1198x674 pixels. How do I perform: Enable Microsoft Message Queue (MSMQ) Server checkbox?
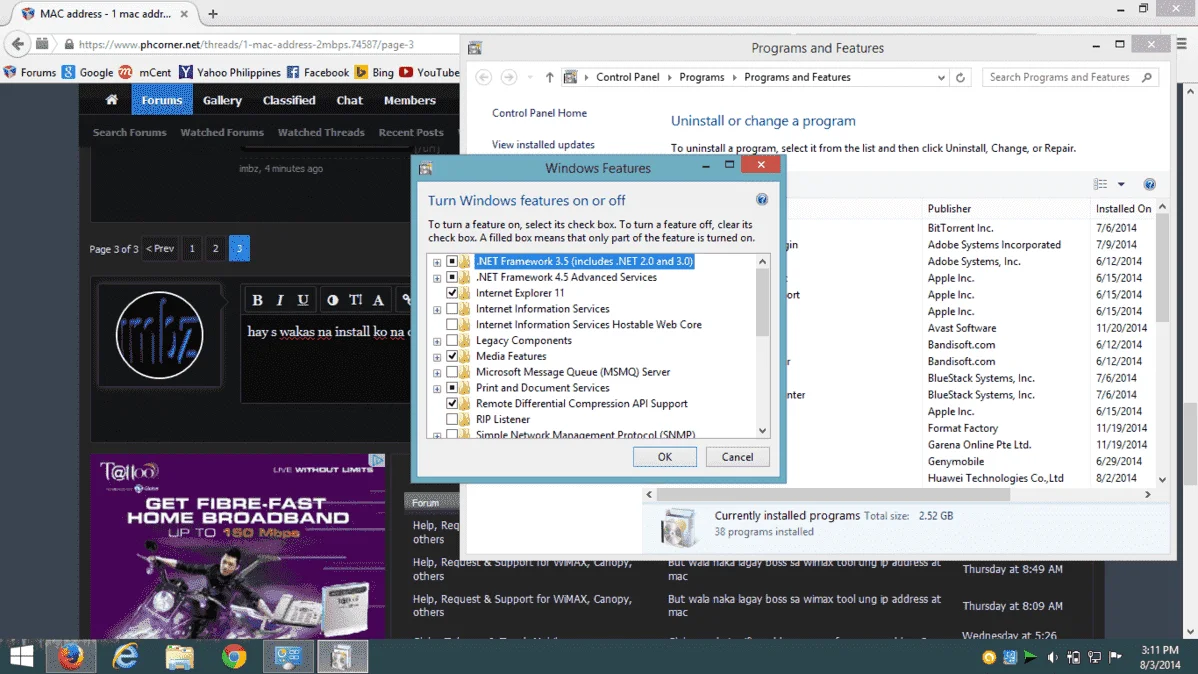pyautogui.click(x=452, y=372)
